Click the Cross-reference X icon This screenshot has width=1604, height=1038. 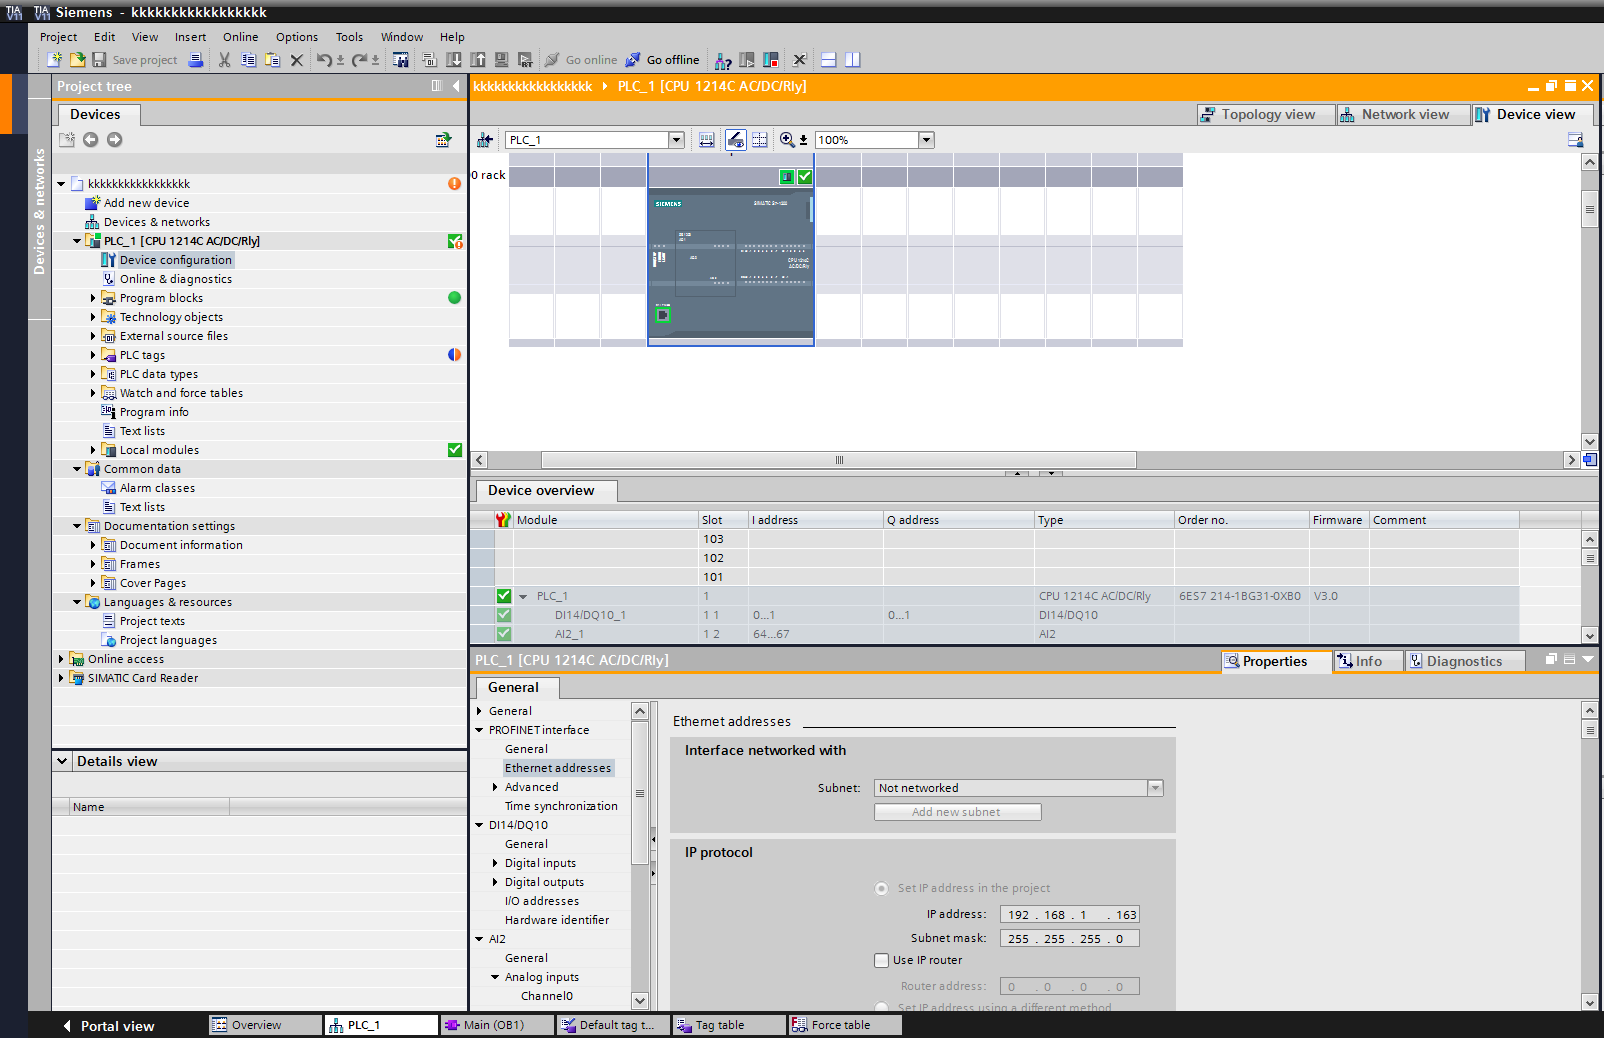point(800,60)
